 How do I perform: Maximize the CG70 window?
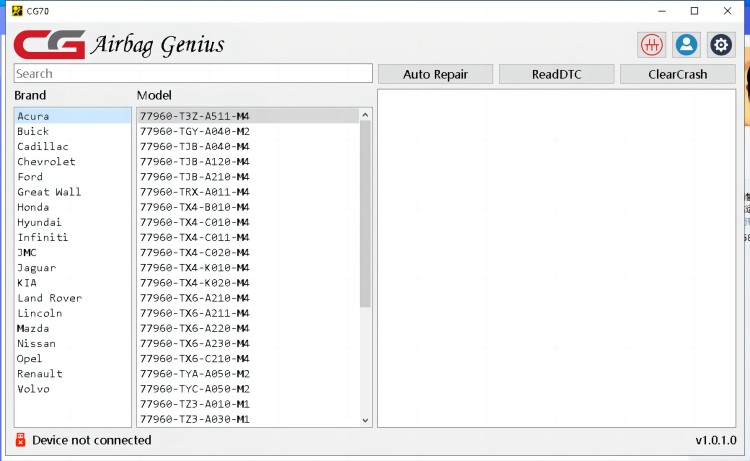[x=695, y=11]
